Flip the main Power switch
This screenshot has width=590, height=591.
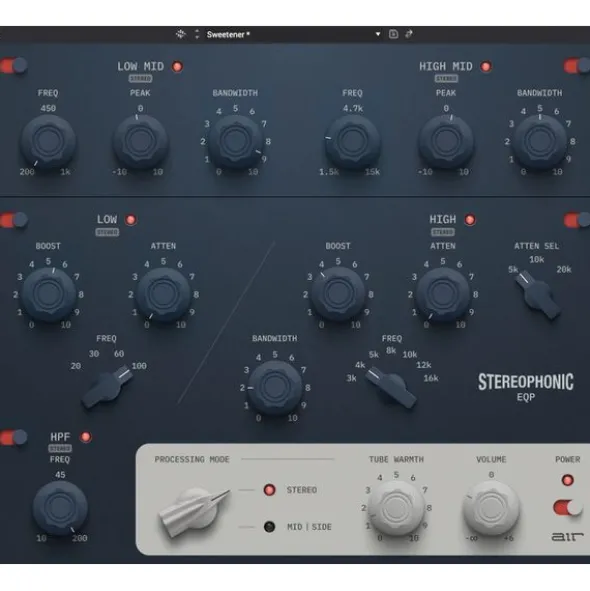tap(567, 508)
